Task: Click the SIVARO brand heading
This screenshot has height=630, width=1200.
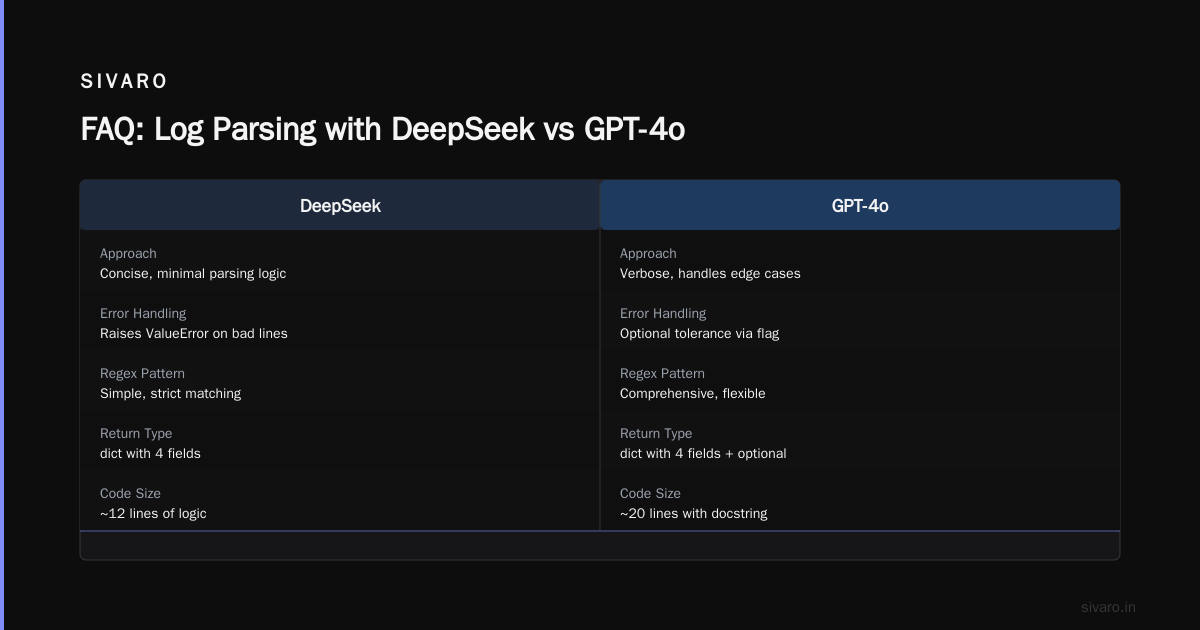Action: coord(124,82)
